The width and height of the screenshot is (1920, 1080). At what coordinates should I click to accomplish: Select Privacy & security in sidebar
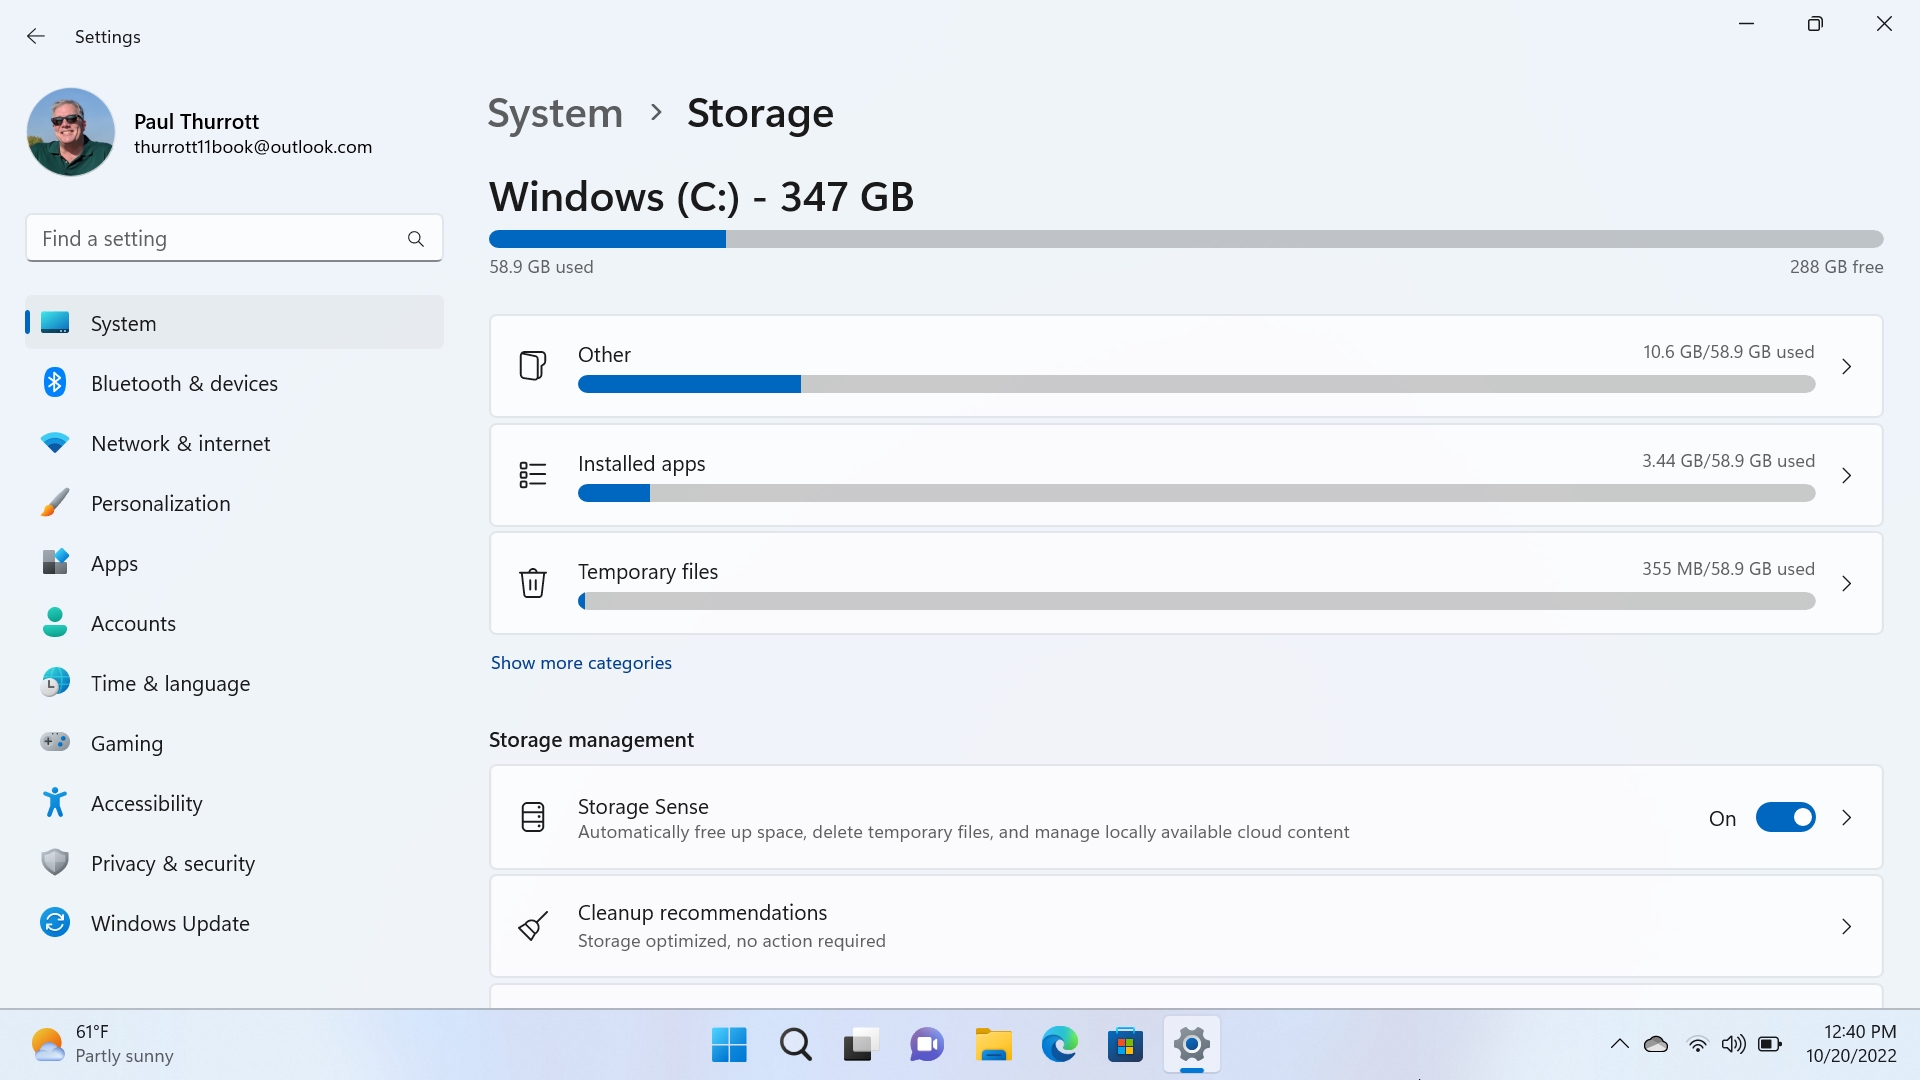[172, 863]
